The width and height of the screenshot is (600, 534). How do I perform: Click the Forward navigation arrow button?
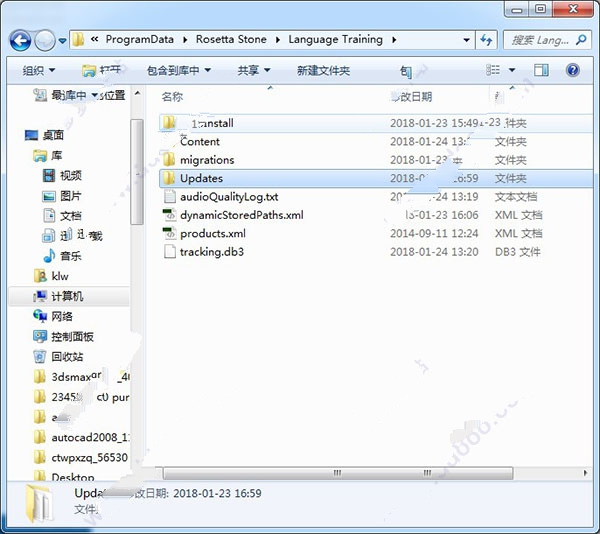coord(45,40)
